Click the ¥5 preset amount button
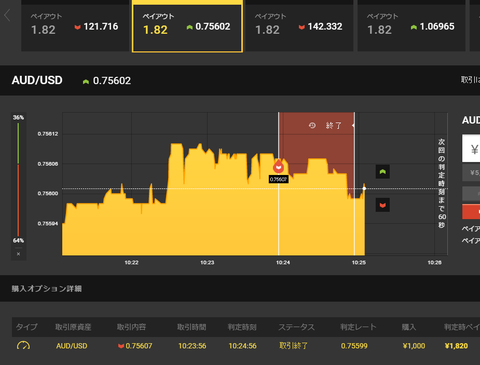480x365 pixels. pyautogui.click(x=471, y=173)
